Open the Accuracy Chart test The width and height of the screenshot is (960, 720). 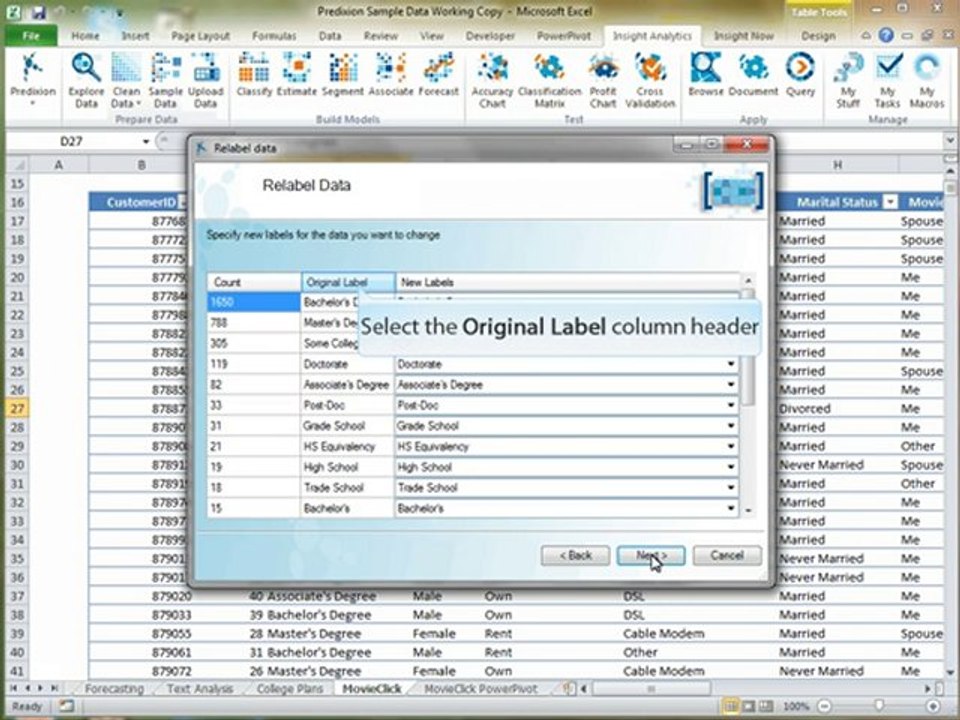492,80
